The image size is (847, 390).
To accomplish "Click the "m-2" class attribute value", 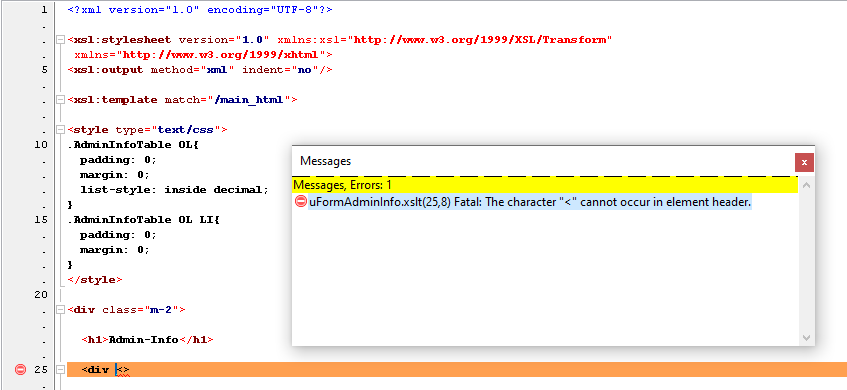I will [x=161, y=310].
